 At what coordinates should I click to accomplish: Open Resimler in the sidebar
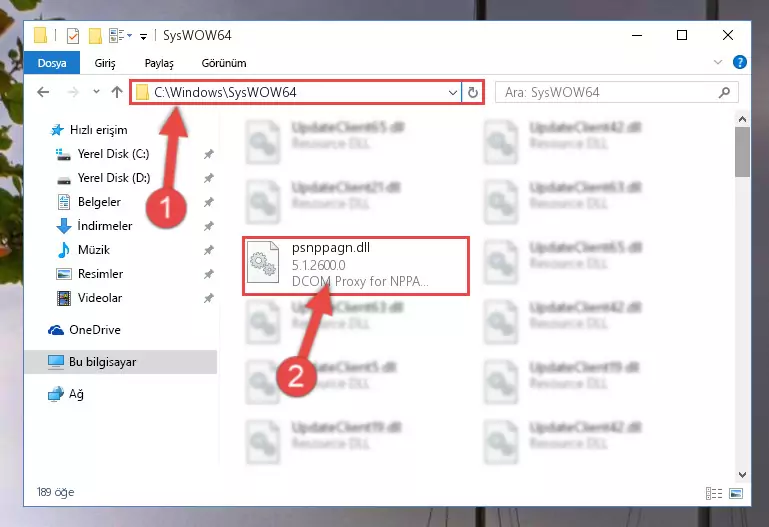[x=90, y=274]
